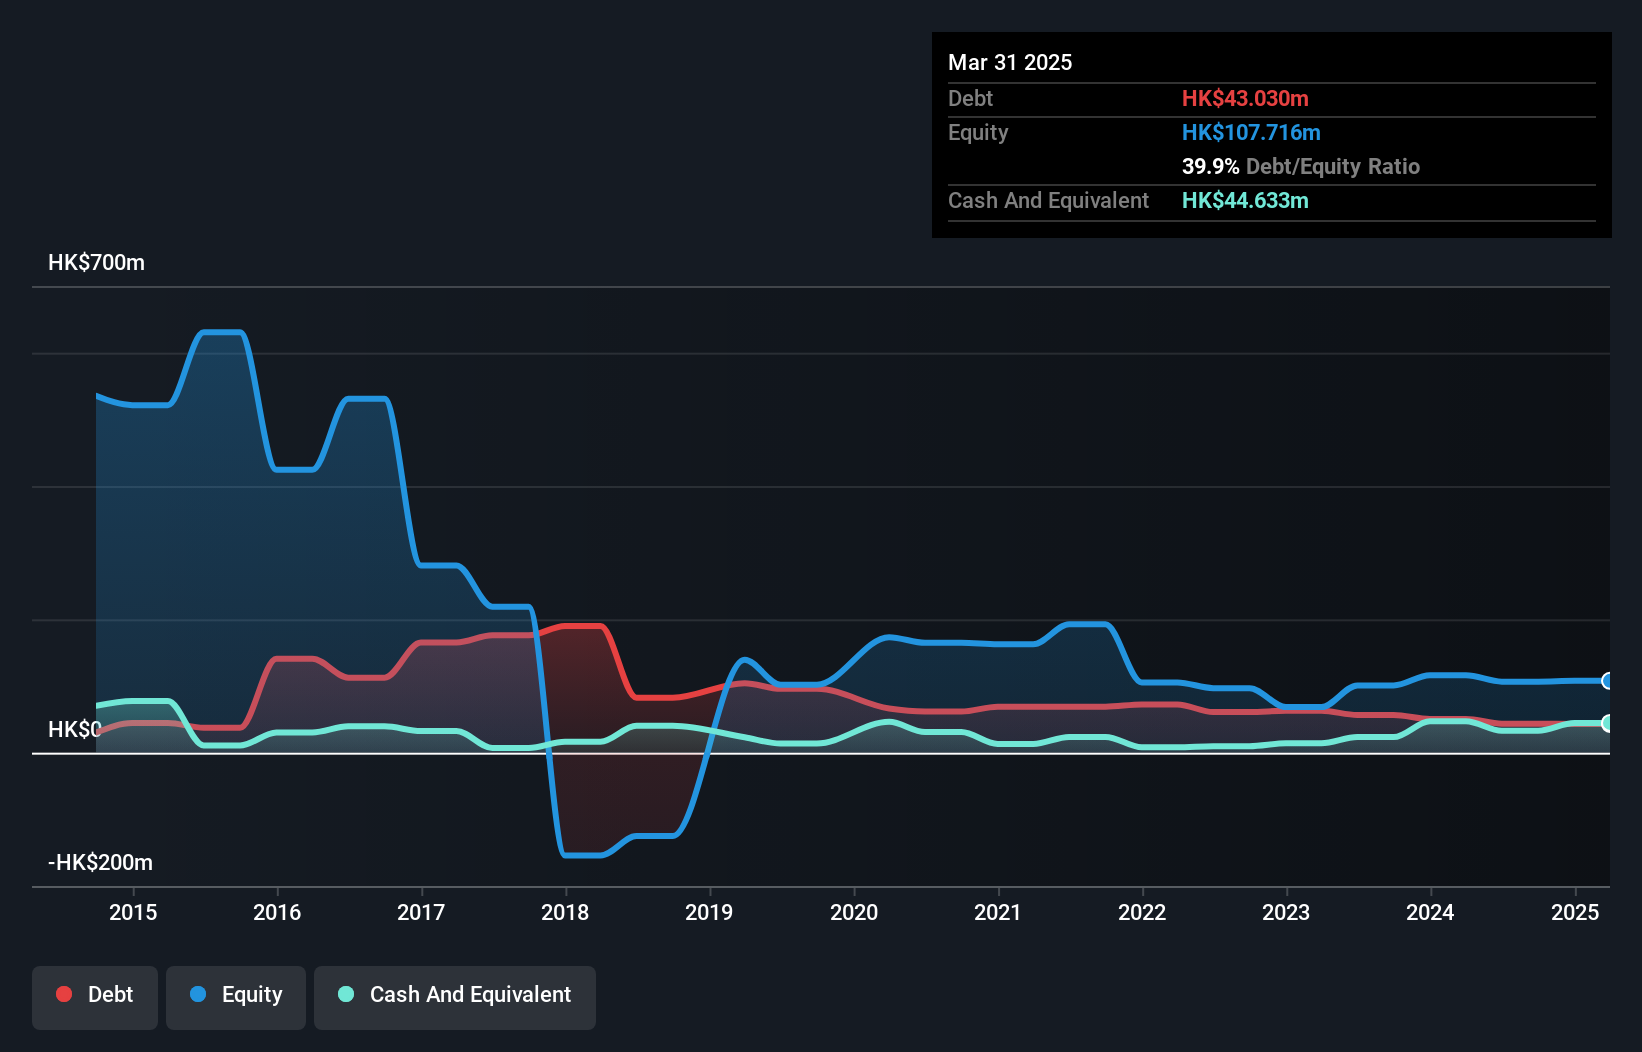Select the HK$43.030m debt value in tooltip
1642x1052 pixels.
pyautogui.click(x=1245, y=98)
